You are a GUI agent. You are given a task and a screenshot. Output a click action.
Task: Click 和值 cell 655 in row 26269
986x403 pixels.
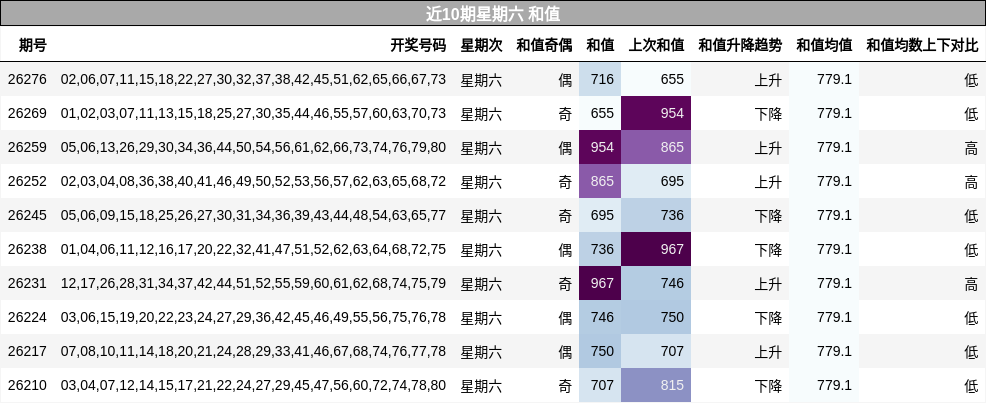[601, 113]
